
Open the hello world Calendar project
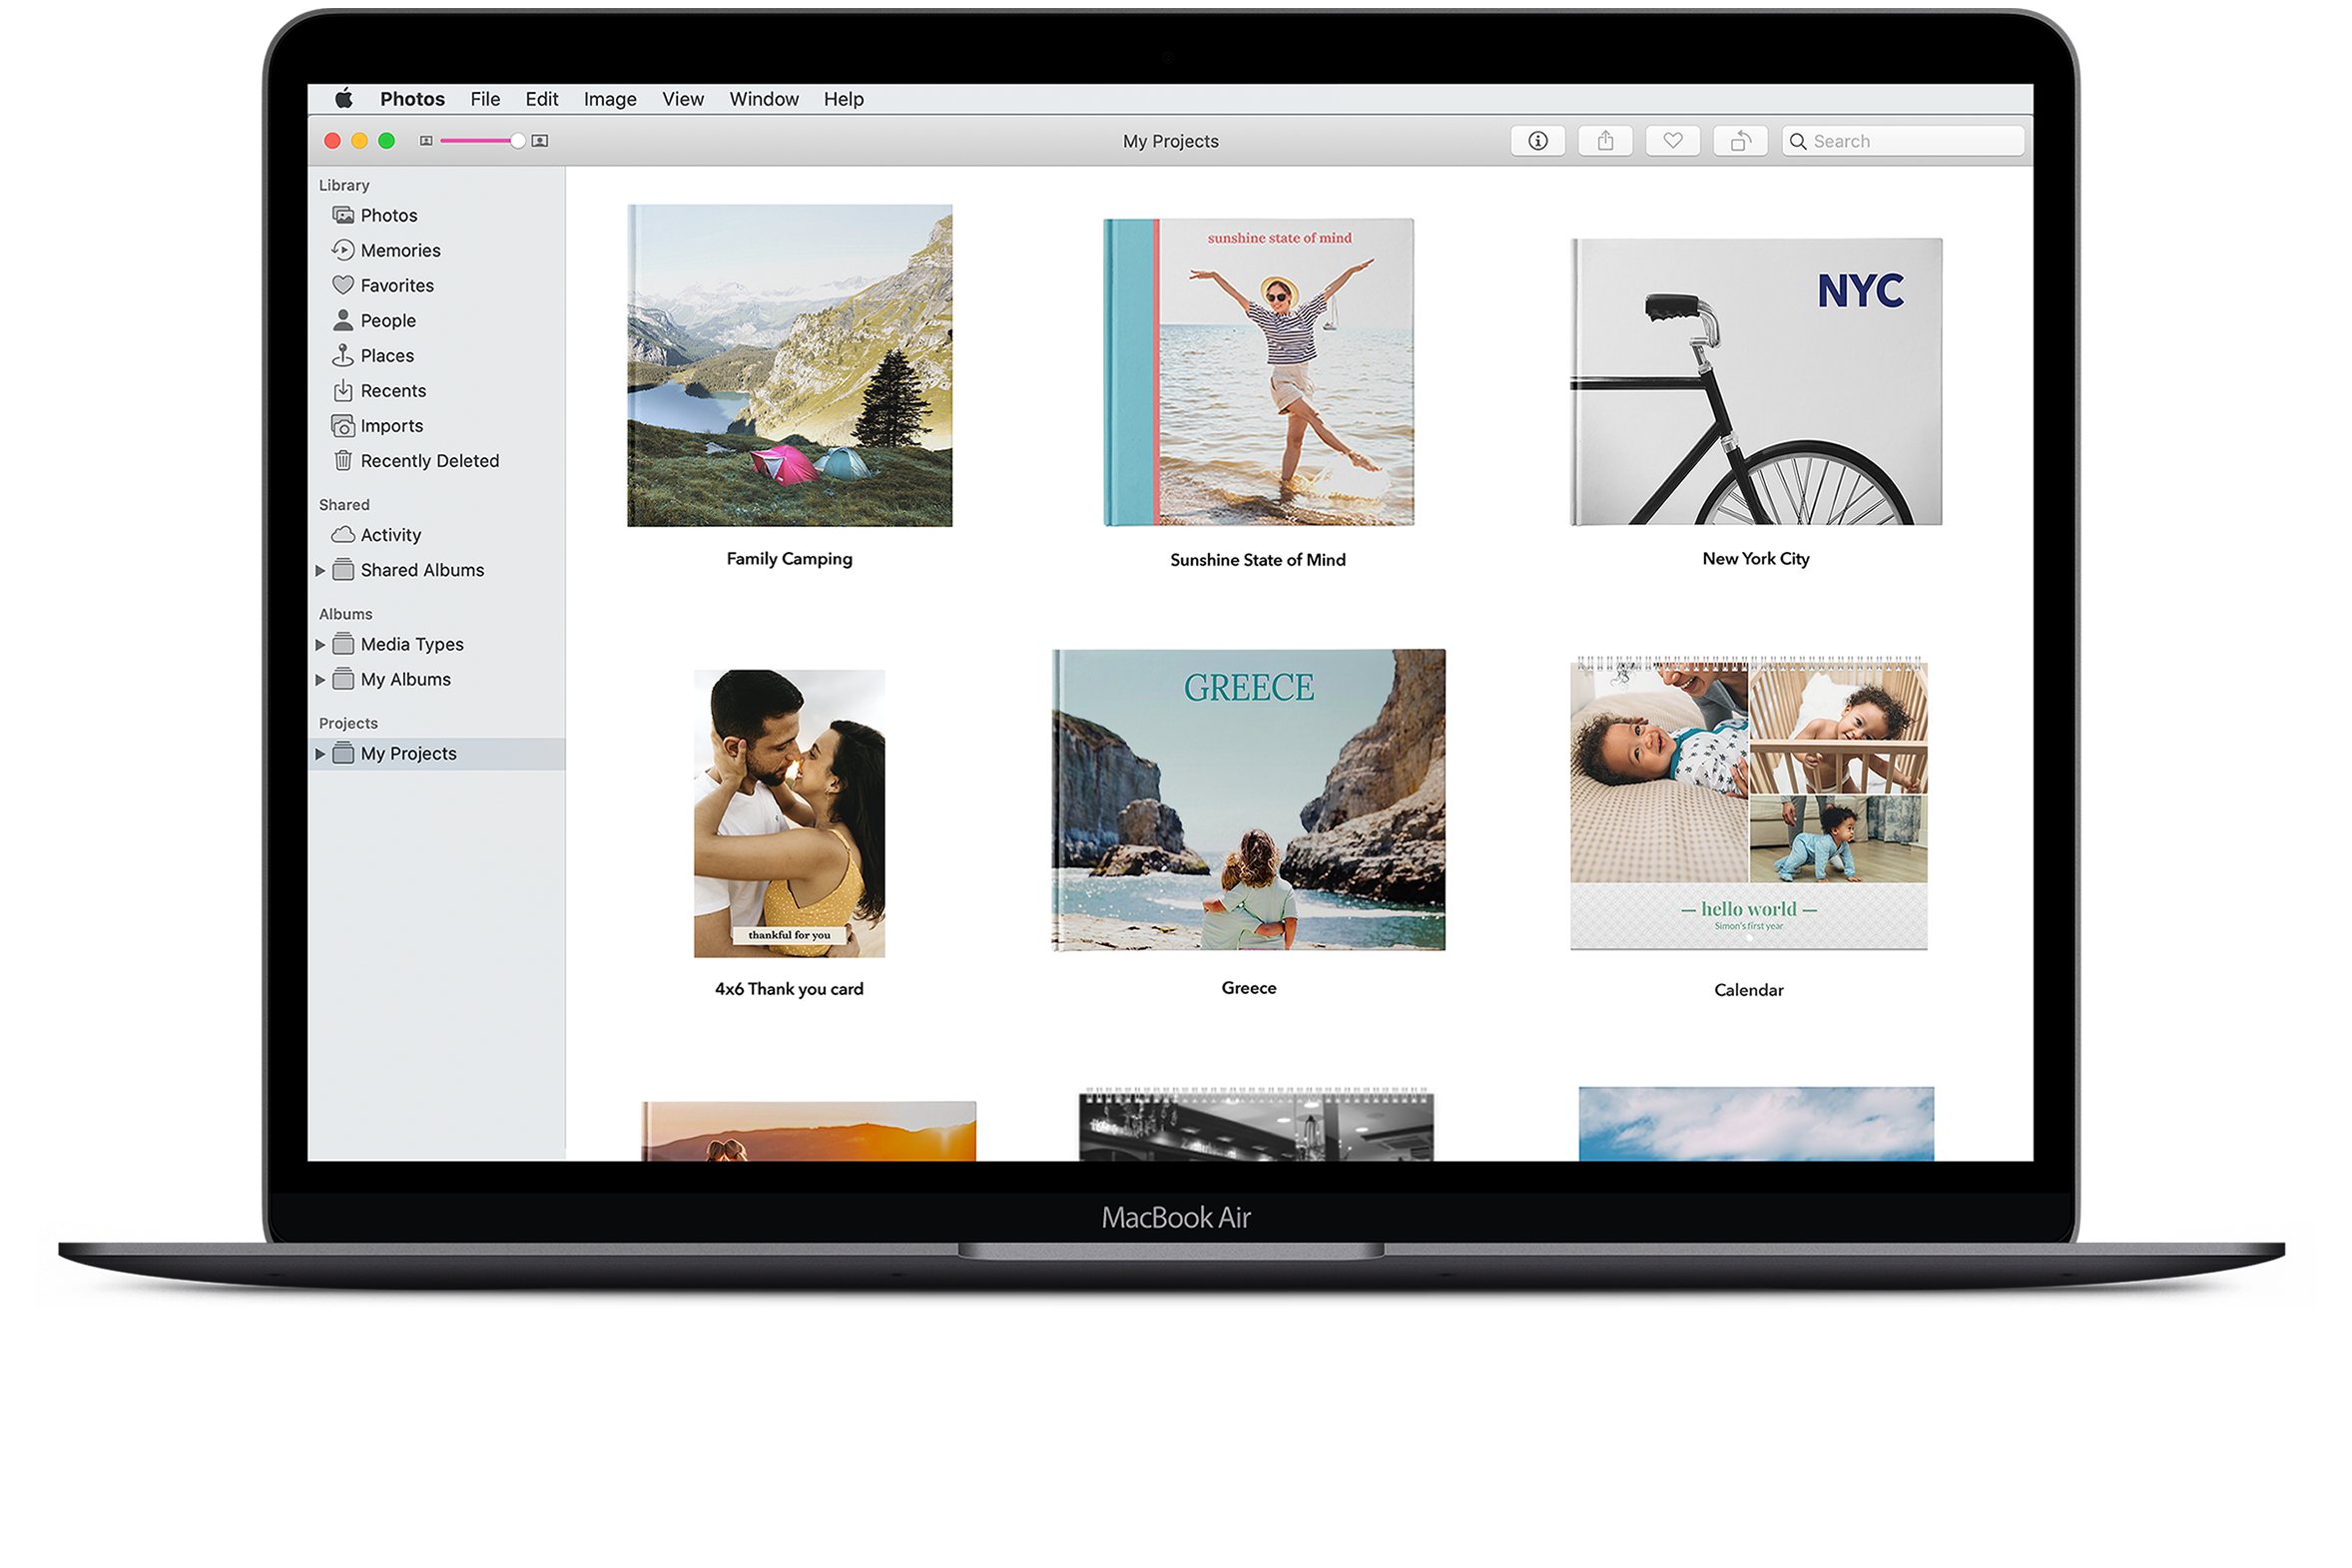pos(1748,803)
